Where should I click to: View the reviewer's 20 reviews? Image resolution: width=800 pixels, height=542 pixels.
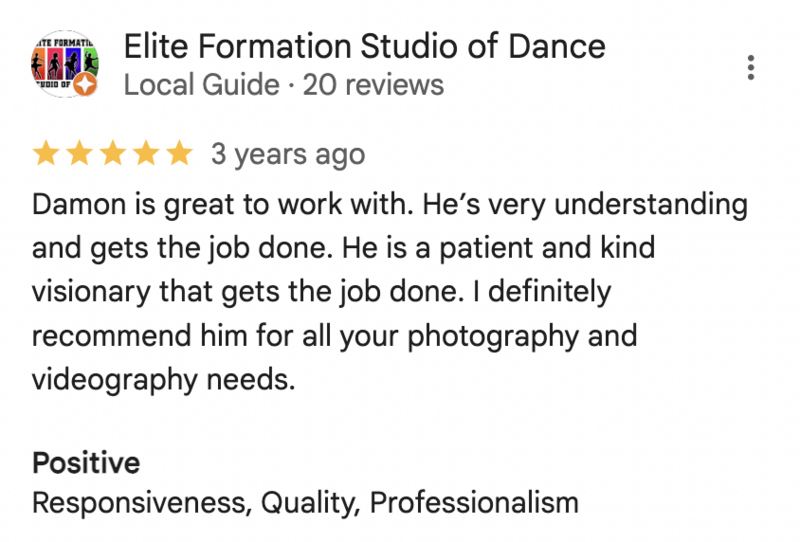[x=373, y=85]
